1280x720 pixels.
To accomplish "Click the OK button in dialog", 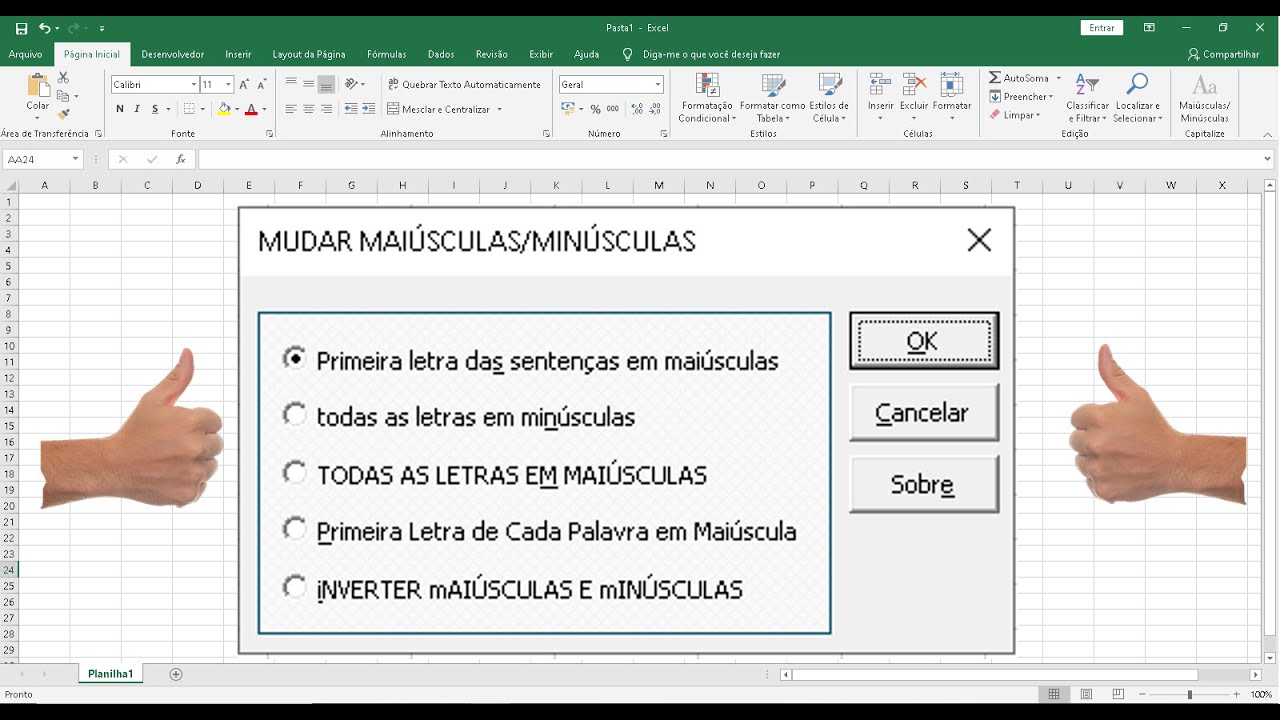I will click(923, 341).
